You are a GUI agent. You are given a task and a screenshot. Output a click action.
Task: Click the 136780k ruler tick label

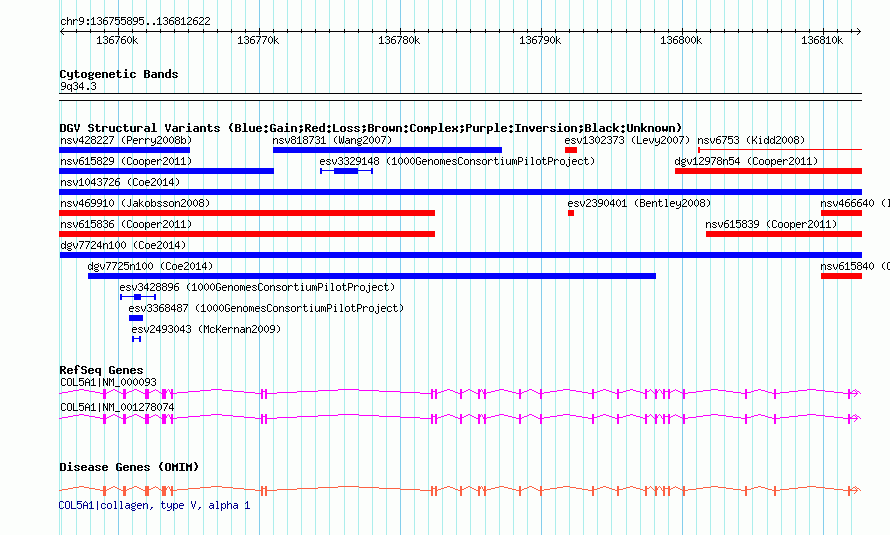click(x=399, y=40)
